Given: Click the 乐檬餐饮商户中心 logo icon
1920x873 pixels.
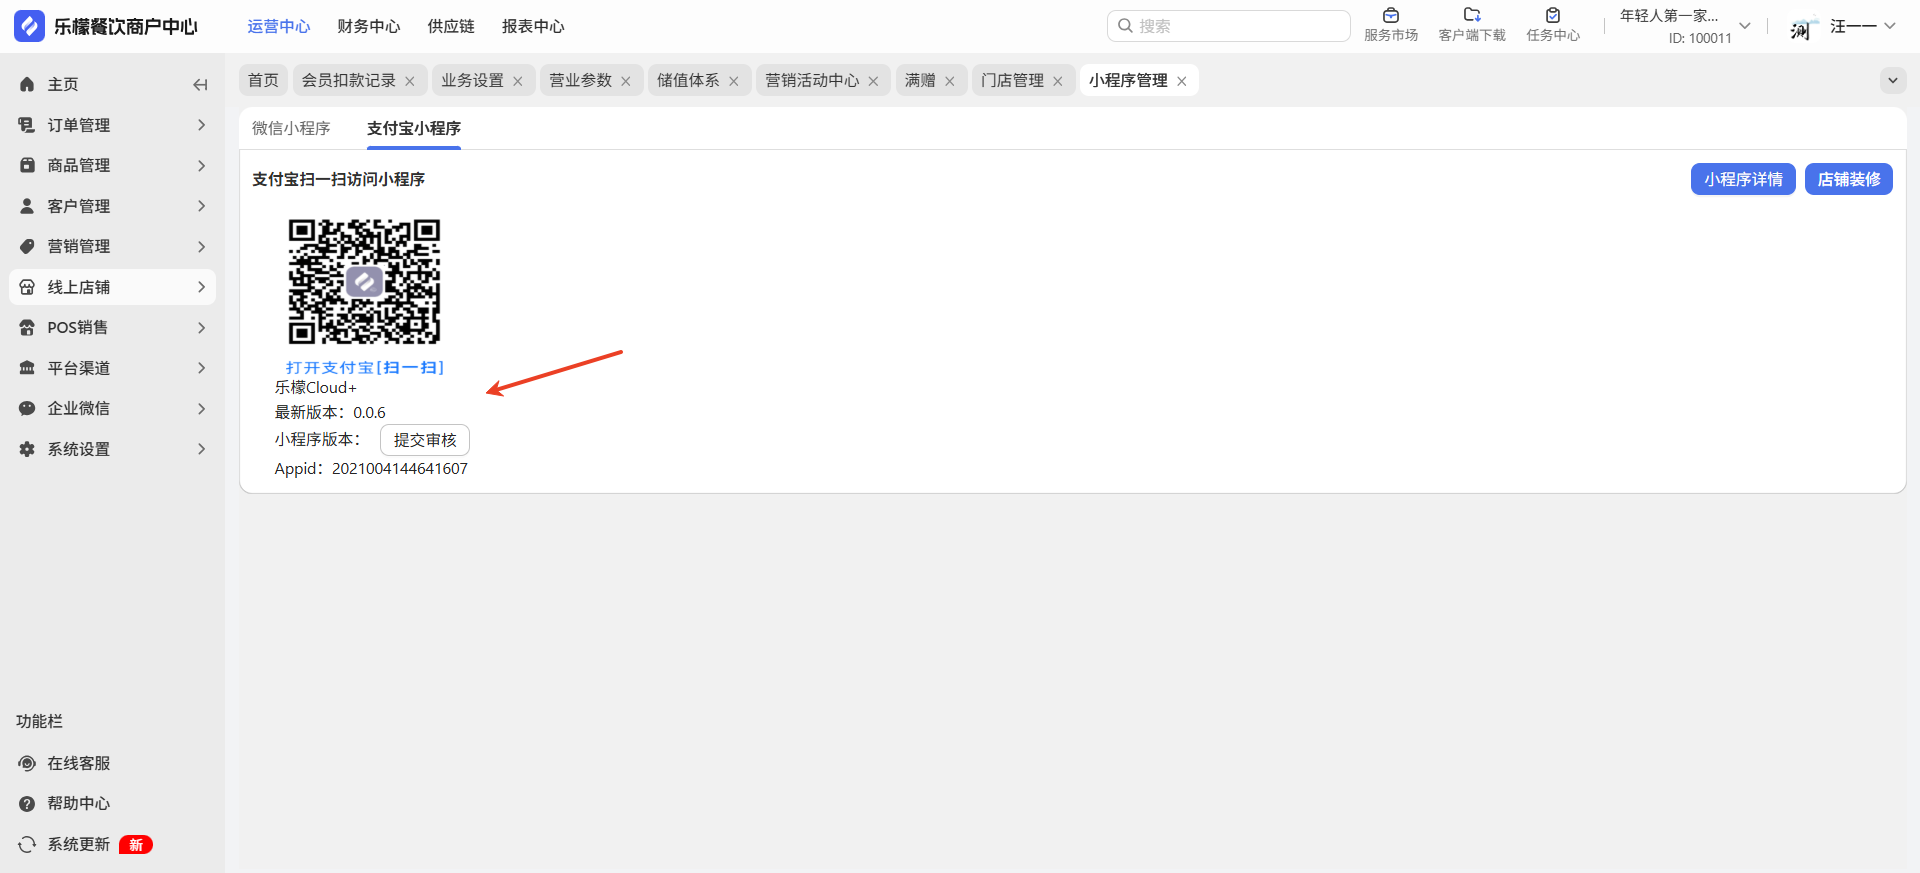Looking at the screenshot, I should click(29, 26).
